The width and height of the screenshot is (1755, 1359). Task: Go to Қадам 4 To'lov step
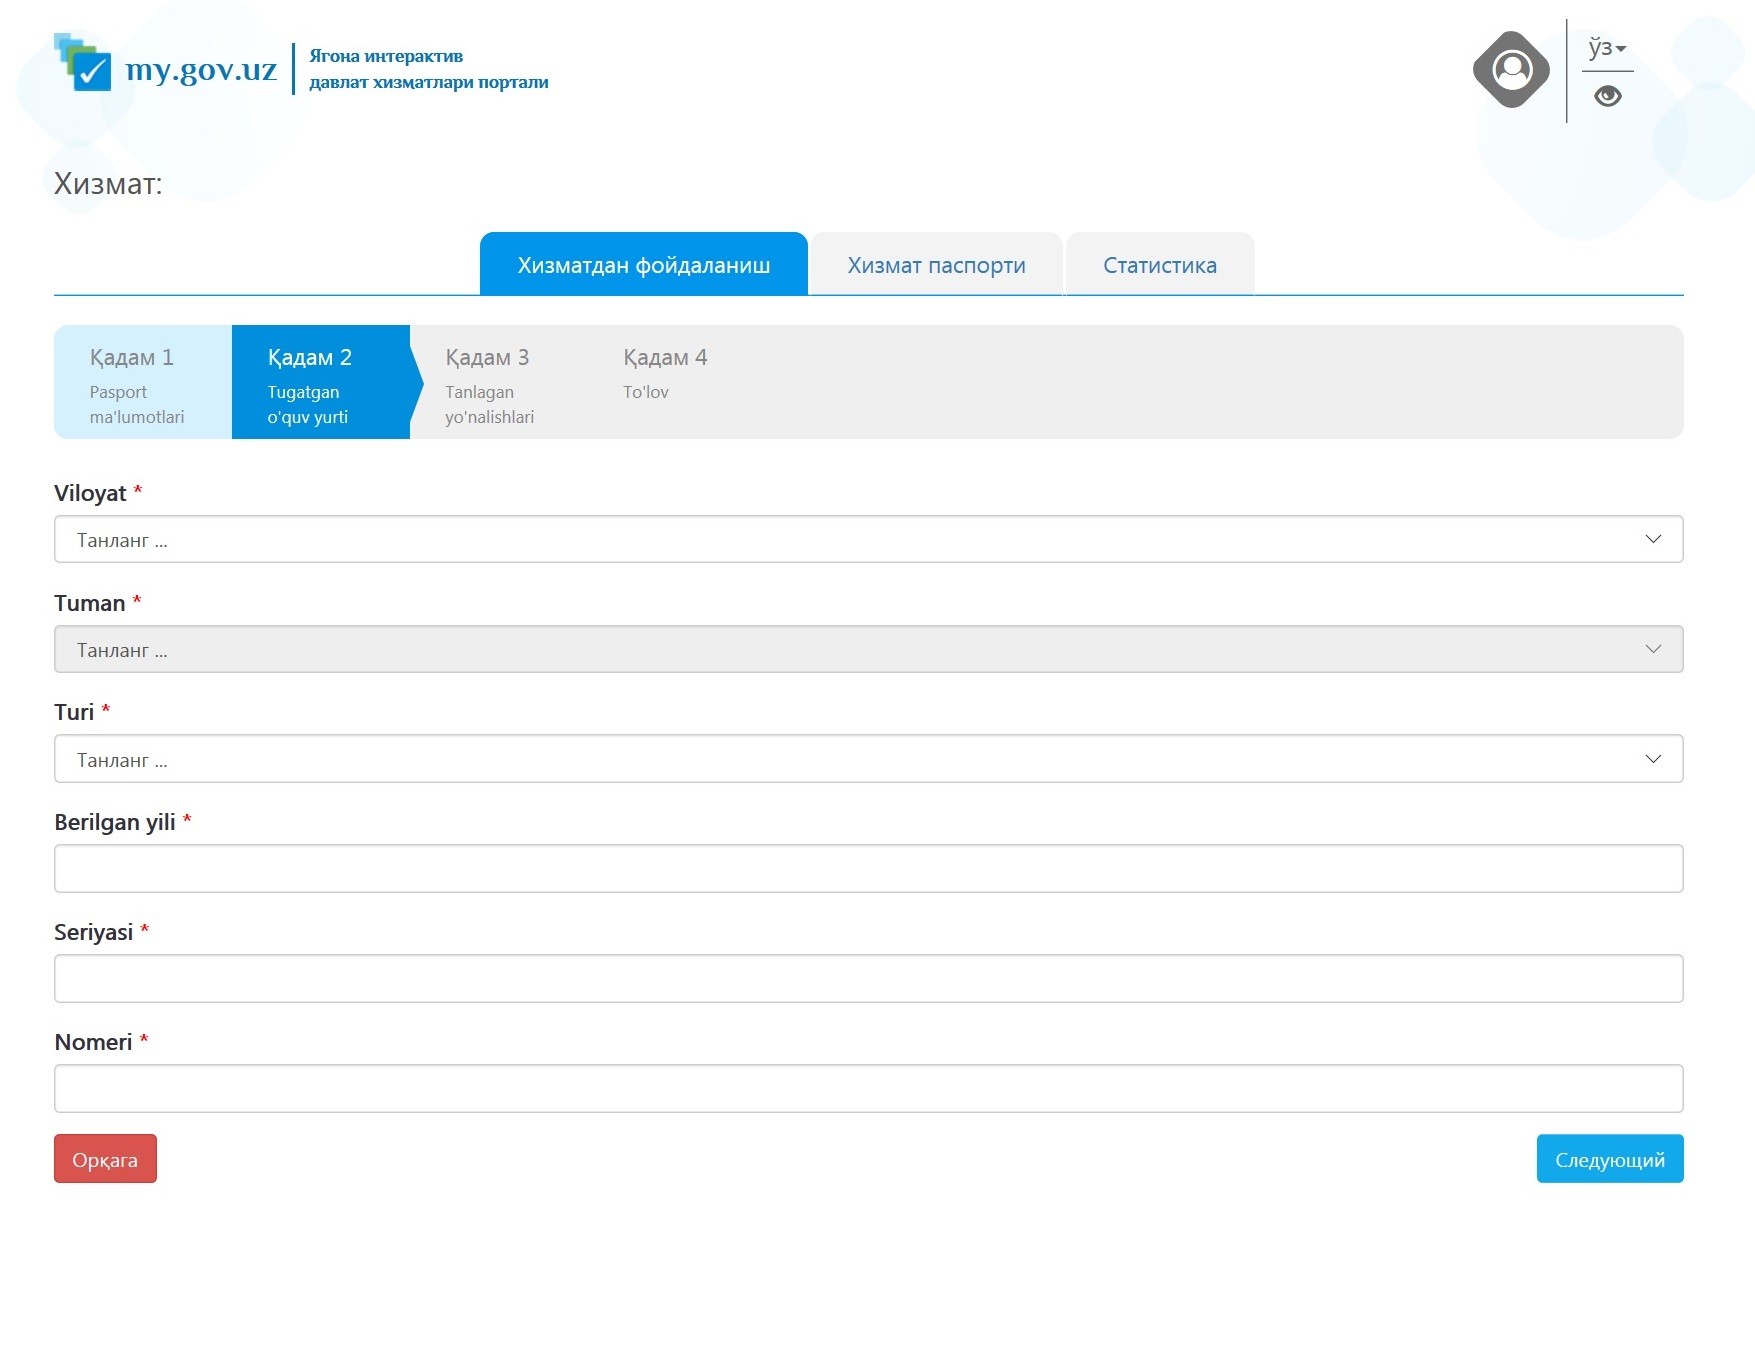click(665, 375)
